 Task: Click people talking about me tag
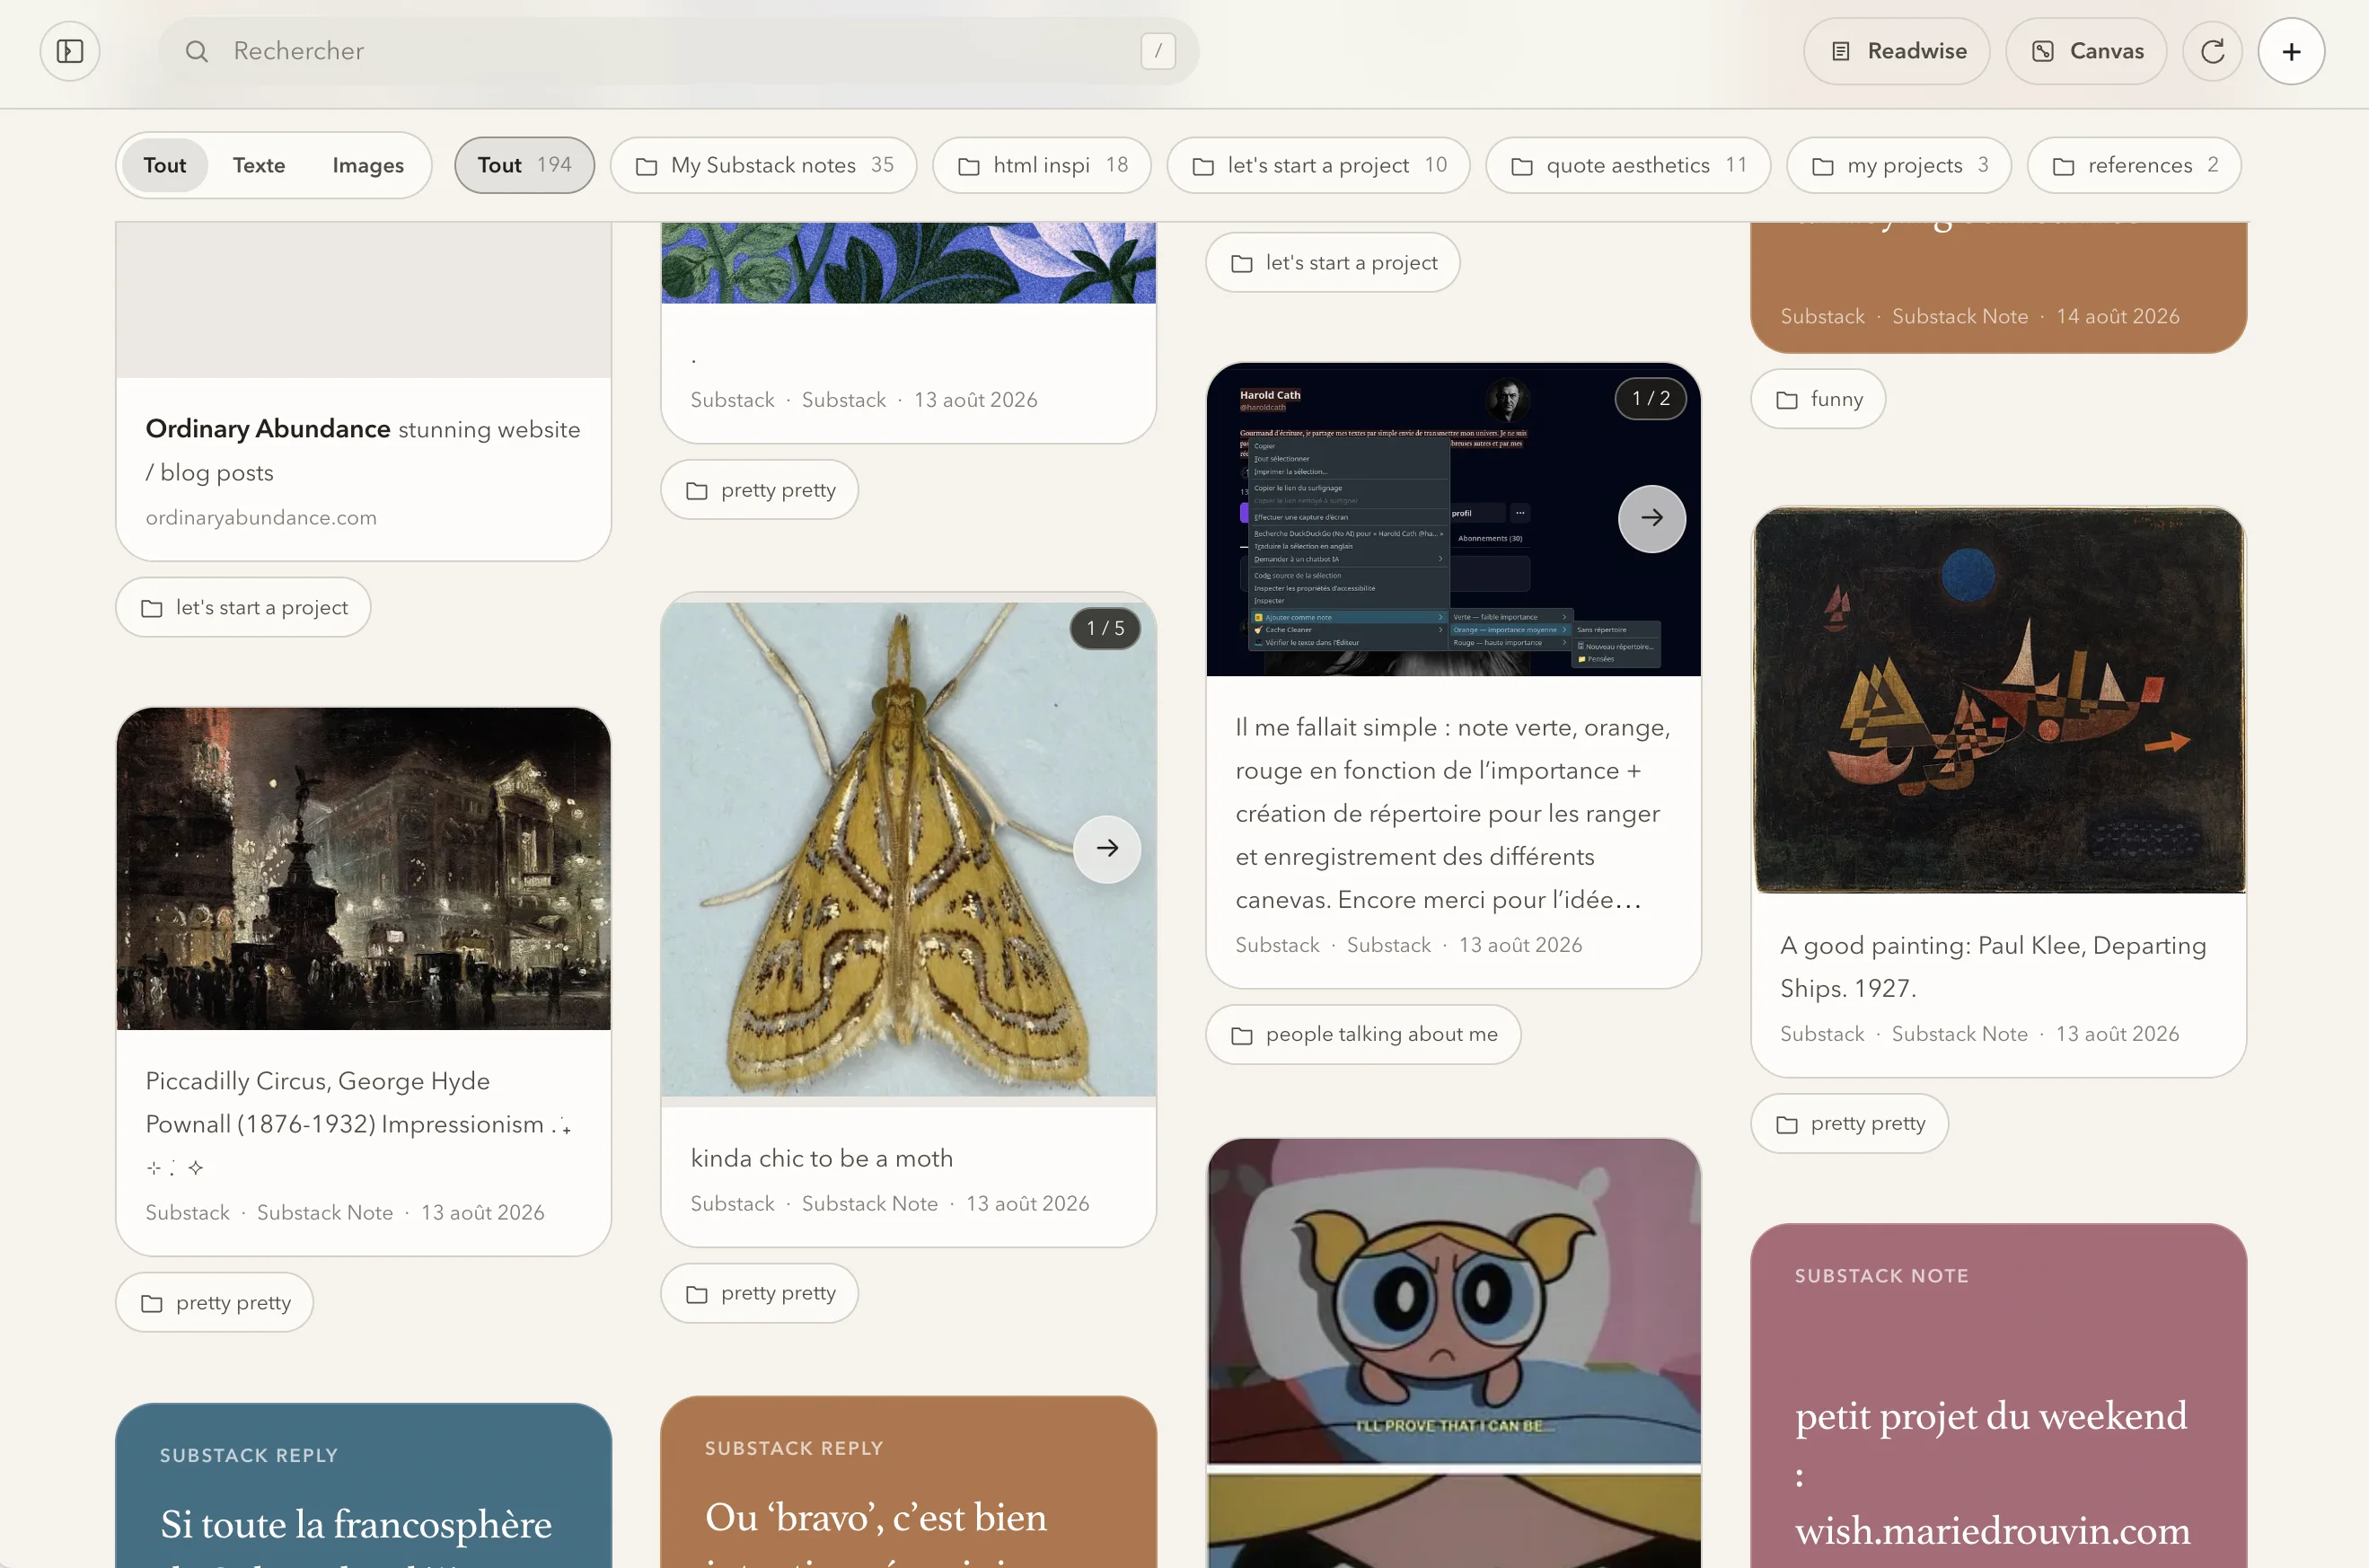pos(1364,1034)
